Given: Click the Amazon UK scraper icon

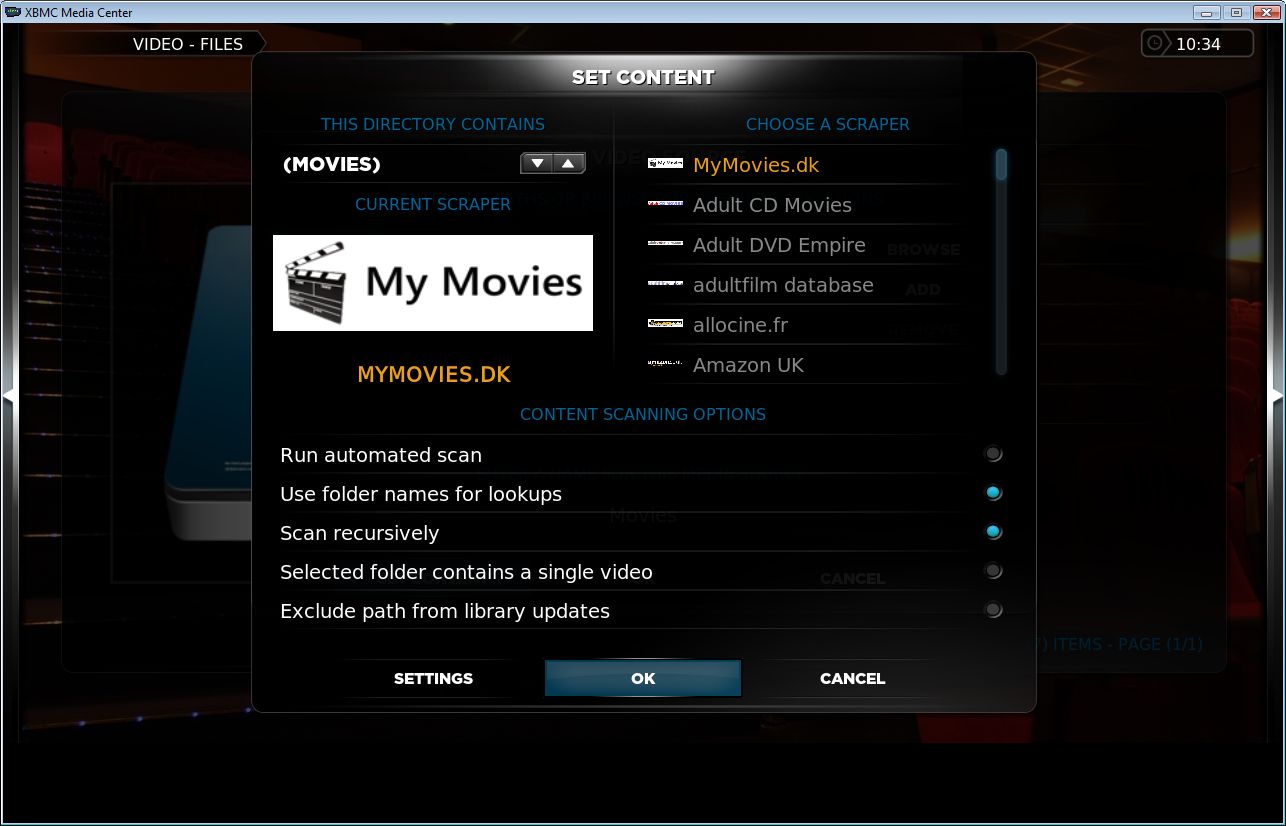Looking at the screenshot, I should tap(664, 363).
